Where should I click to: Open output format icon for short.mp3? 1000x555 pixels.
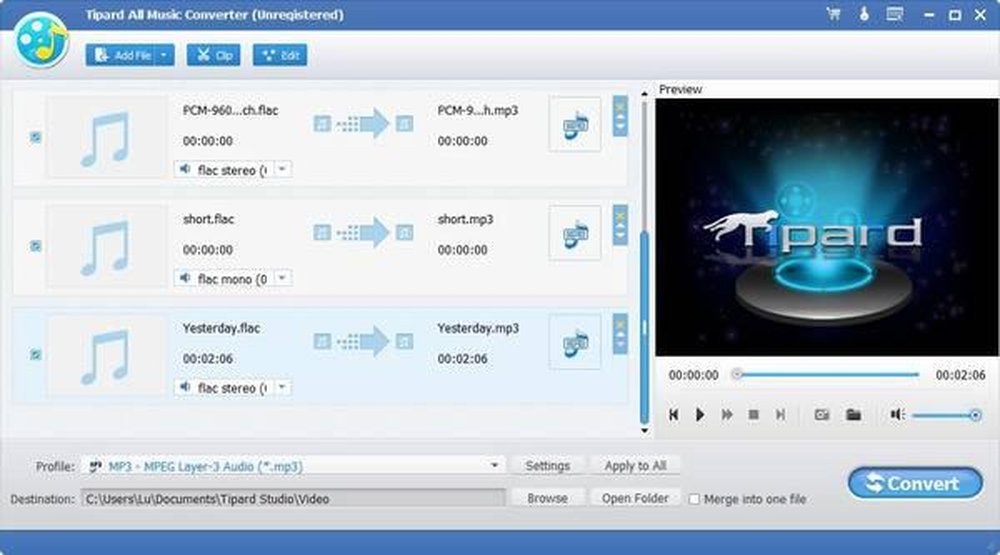575,233
